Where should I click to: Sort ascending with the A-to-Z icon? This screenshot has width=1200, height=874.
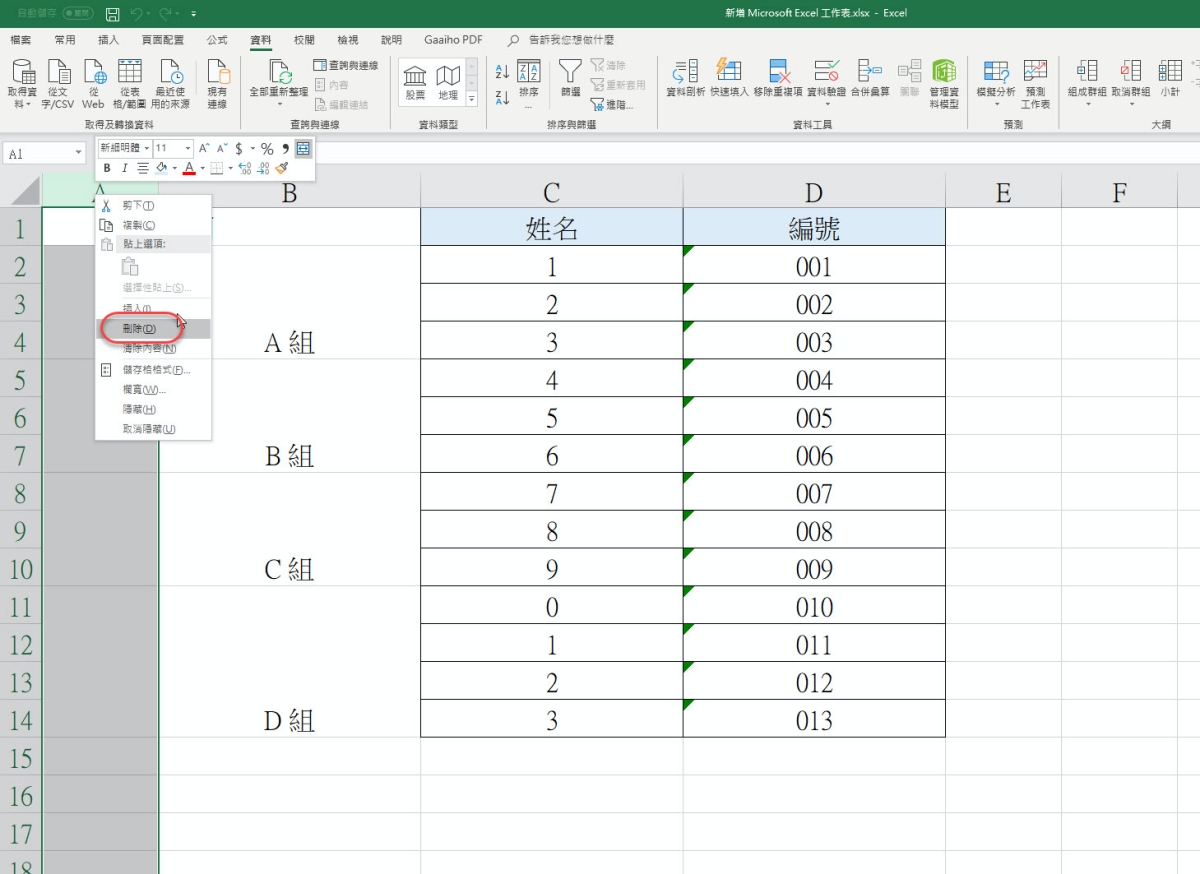click(502, 71)
